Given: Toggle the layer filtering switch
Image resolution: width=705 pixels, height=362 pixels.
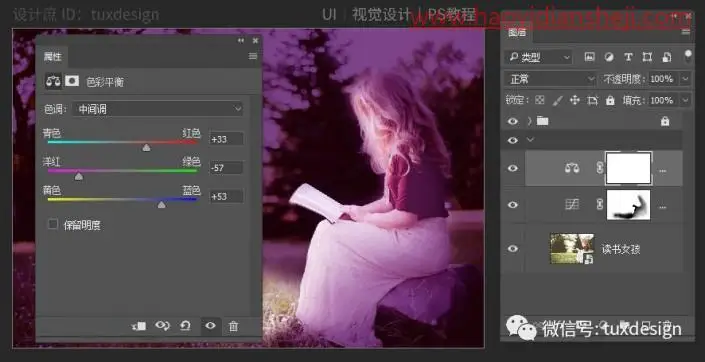Looking at the screenshot, I should tap(688, 56).
